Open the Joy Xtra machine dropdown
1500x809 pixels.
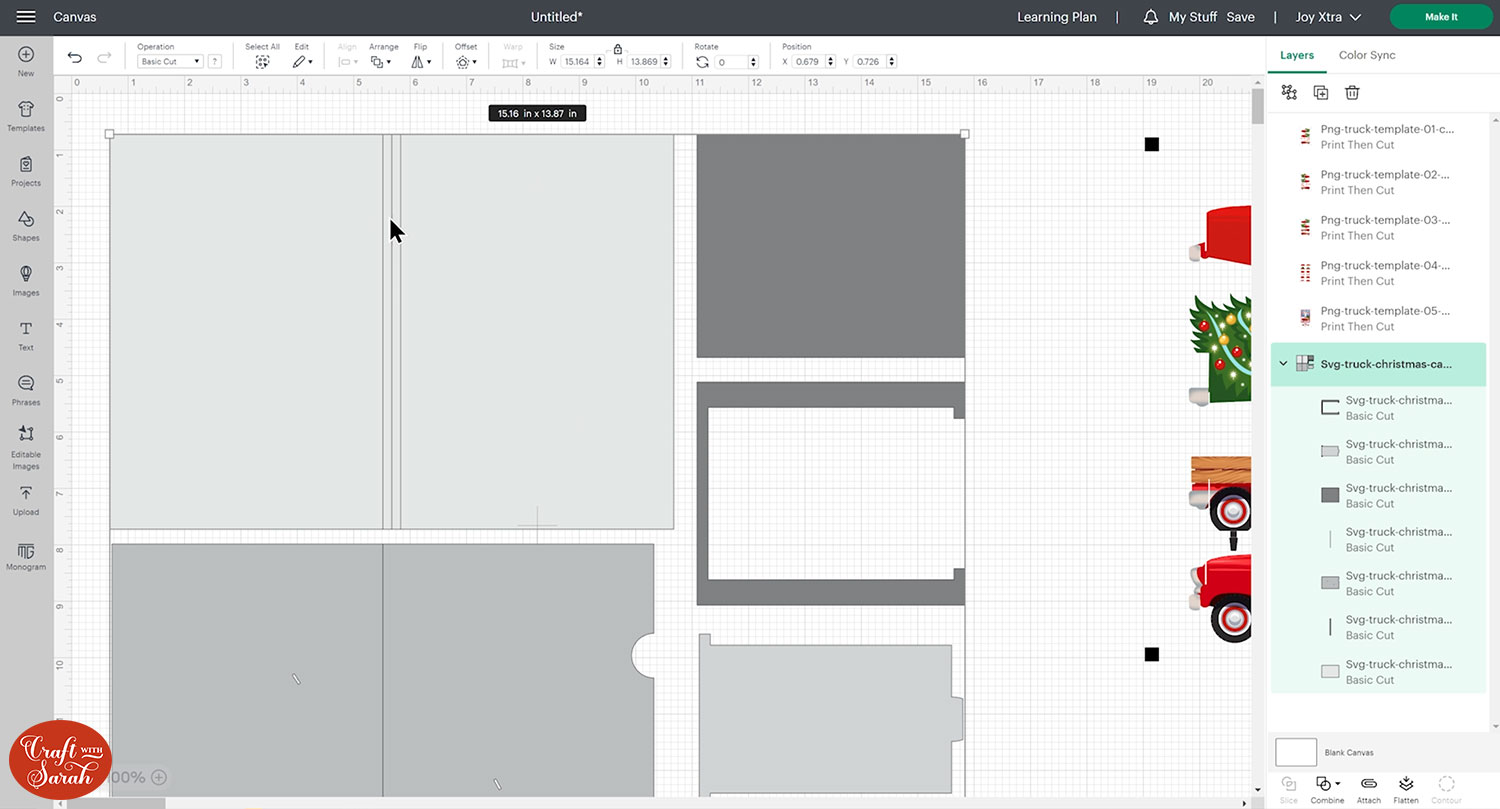[x=1328, y=17]
